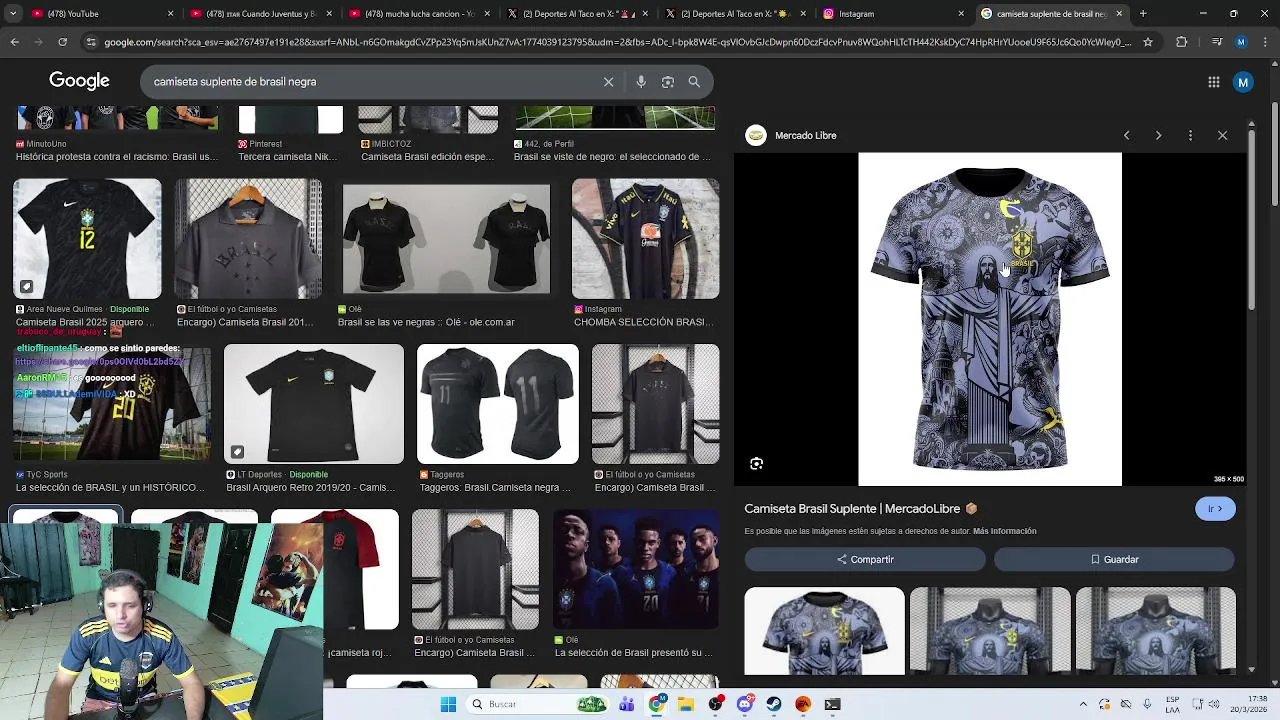
Task: Click 'La selección de Brasil presentó su' caption
Action: point(633,653)
